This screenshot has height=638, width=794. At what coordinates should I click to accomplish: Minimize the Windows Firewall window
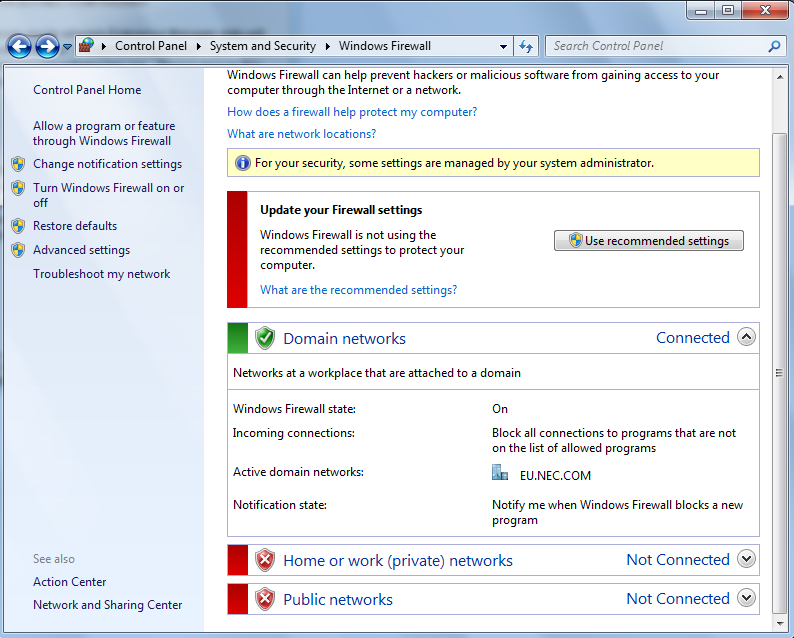click(701, 11)
